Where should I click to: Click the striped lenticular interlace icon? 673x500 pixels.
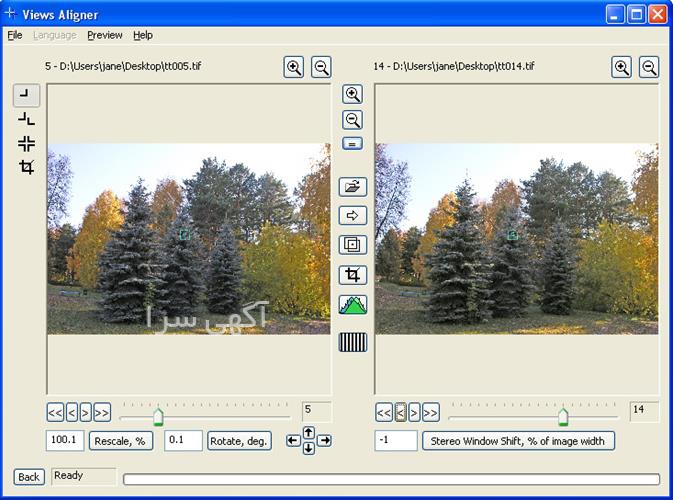(353, 342)
